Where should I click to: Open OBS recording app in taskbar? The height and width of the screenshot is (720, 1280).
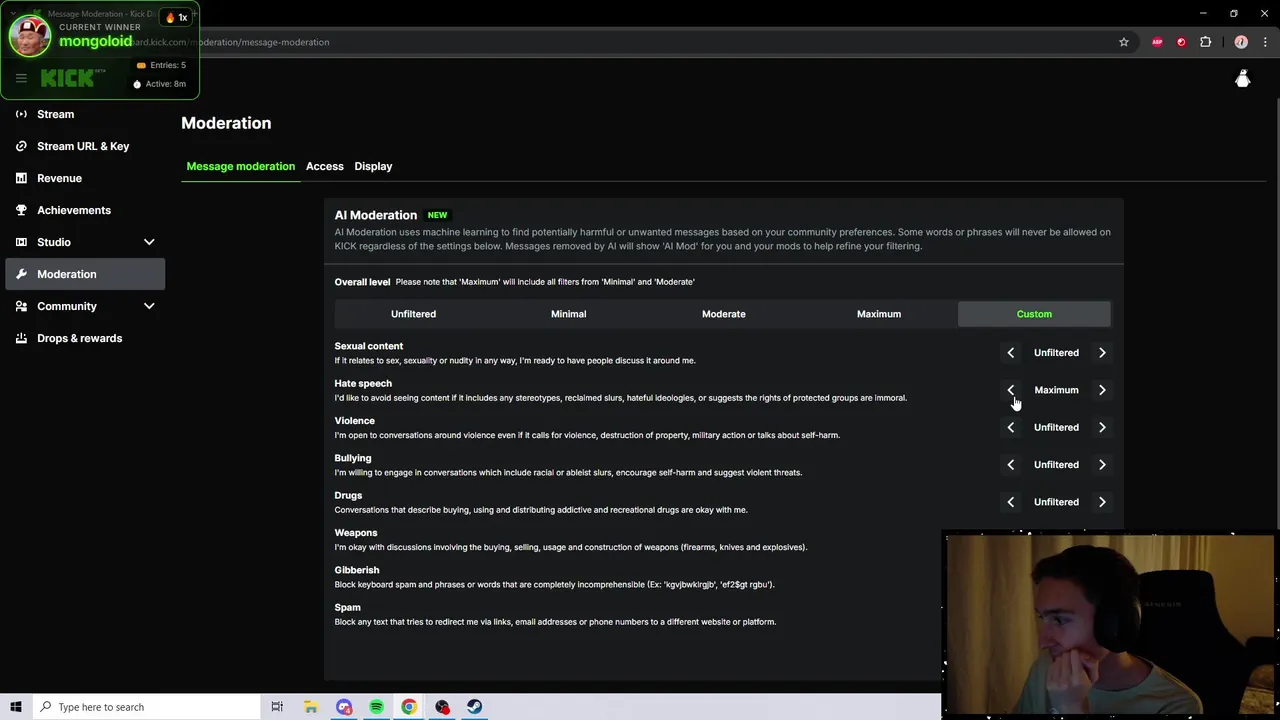point(442,707)
